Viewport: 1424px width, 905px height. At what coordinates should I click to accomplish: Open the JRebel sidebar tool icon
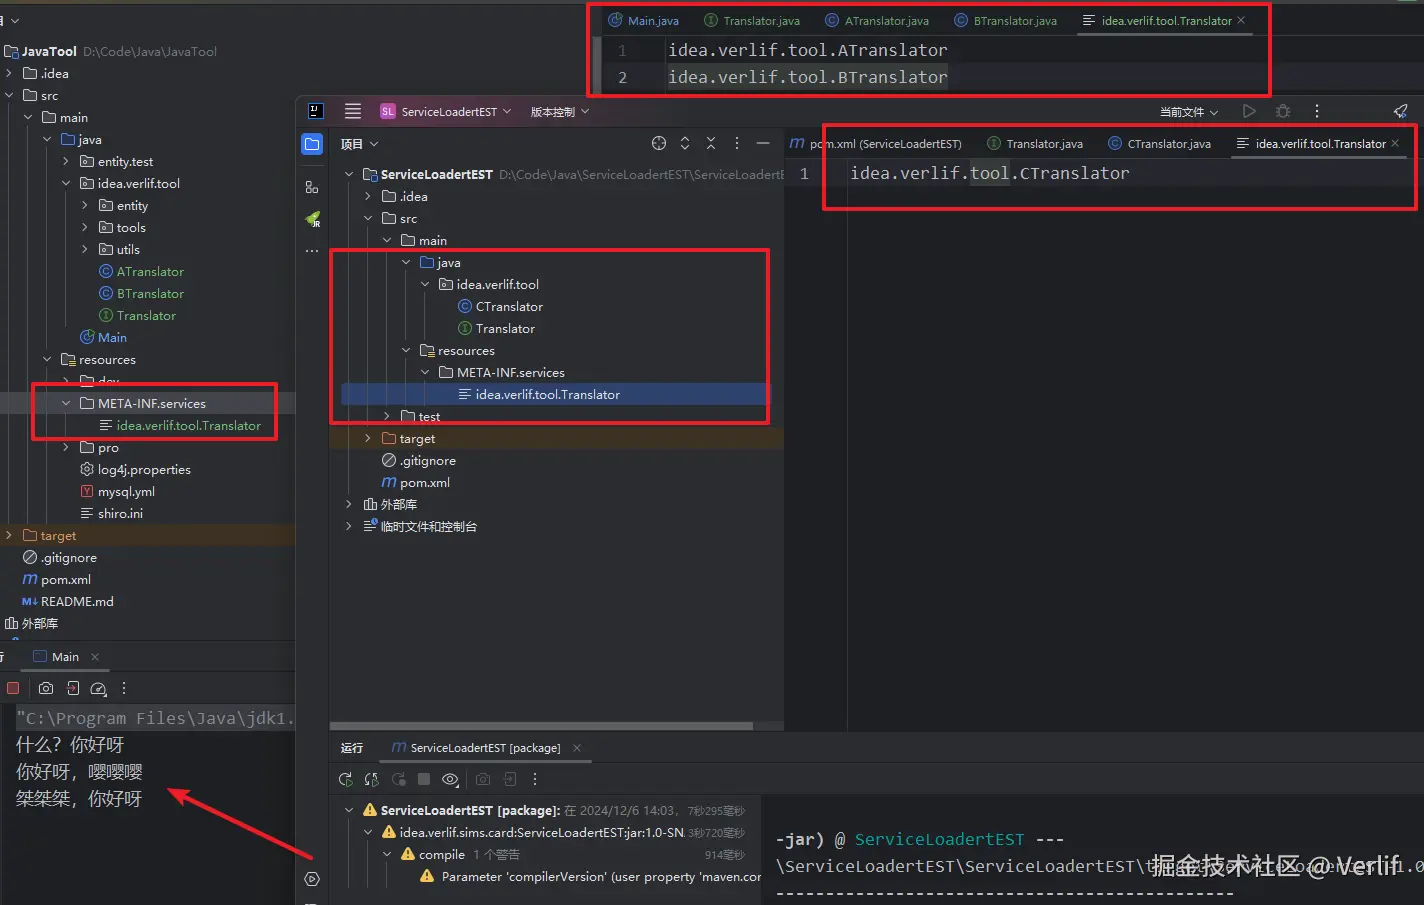coord(312,219)
